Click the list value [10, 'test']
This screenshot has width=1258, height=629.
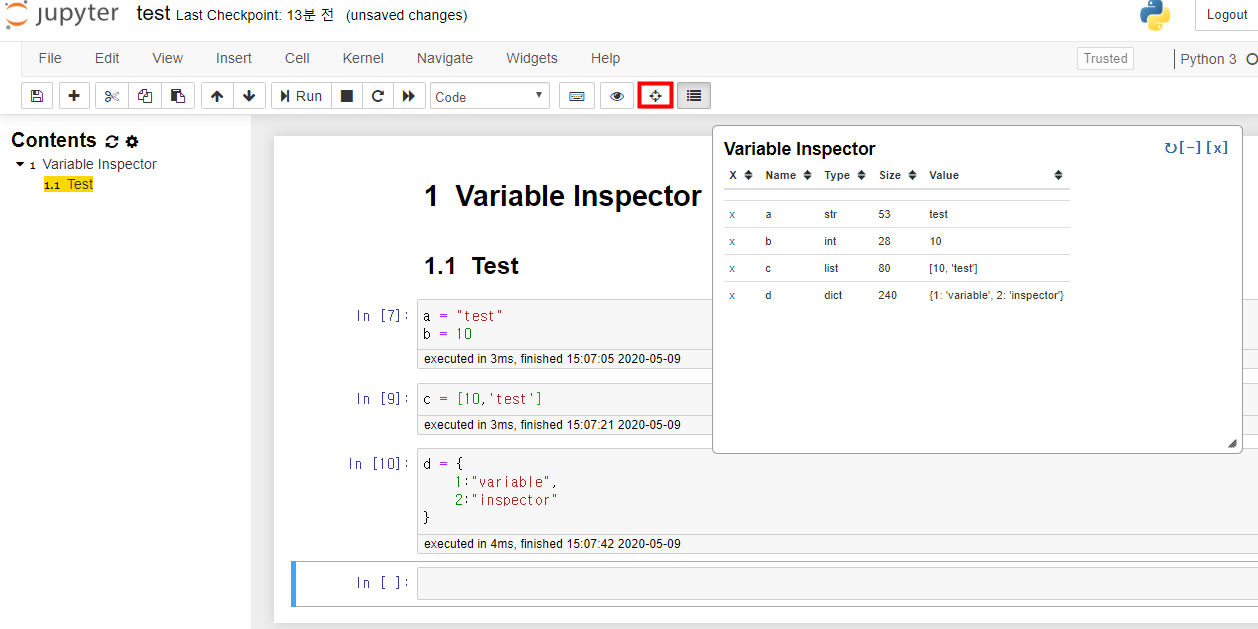coord(953,268)
